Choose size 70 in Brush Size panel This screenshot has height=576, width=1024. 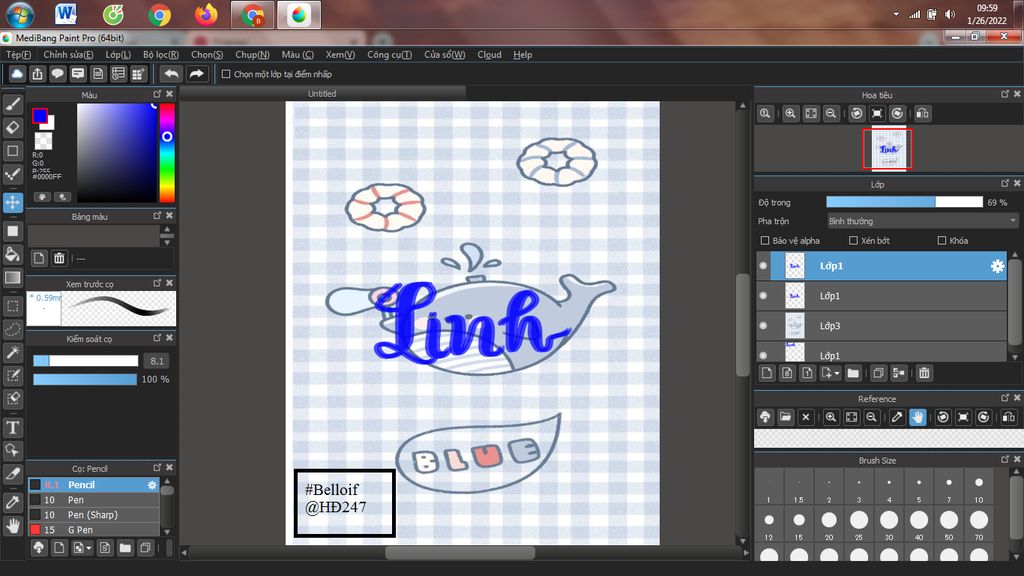coord(978,524)
